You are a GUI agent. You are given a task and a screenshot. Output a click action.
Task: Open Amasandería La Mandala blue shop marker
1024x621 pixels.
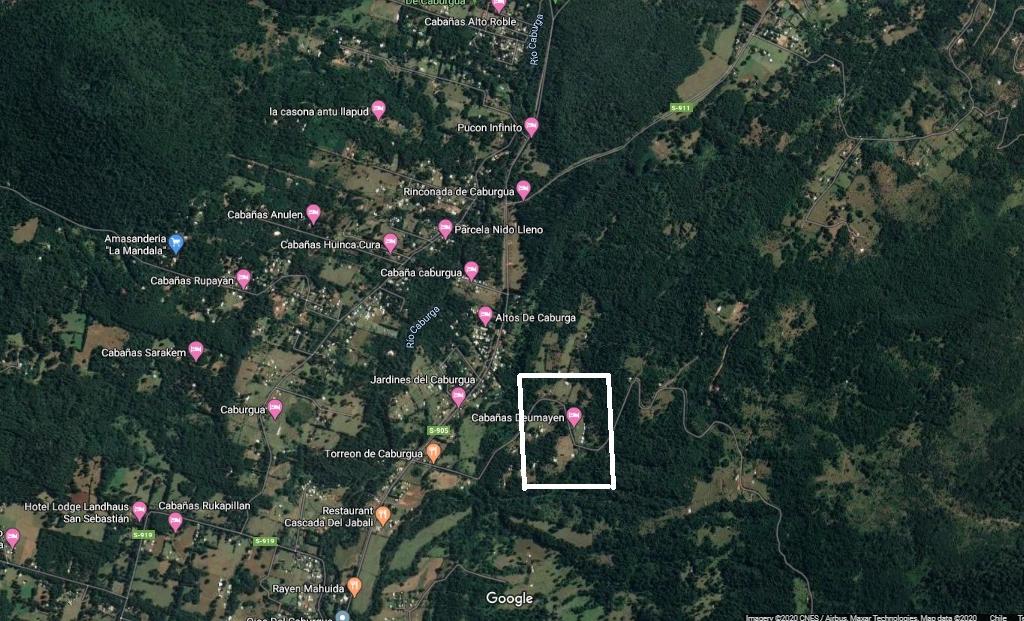coord(176,244)
